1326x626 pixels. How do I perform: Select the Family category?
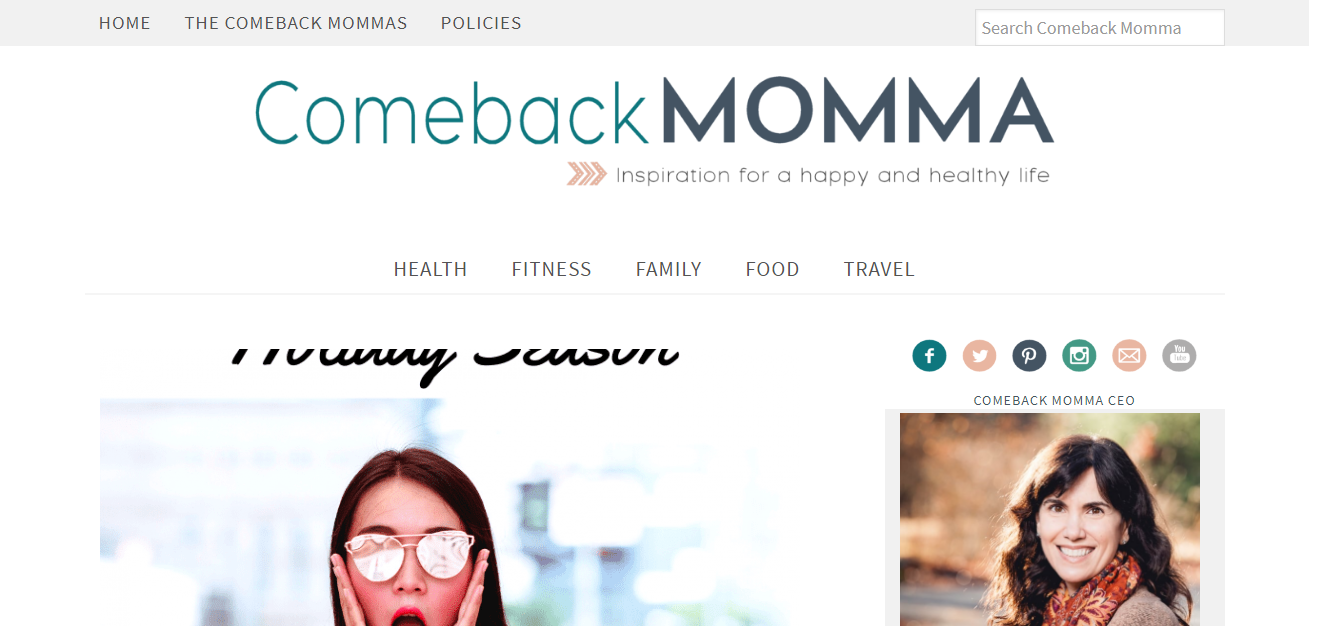tap(668, 269)
